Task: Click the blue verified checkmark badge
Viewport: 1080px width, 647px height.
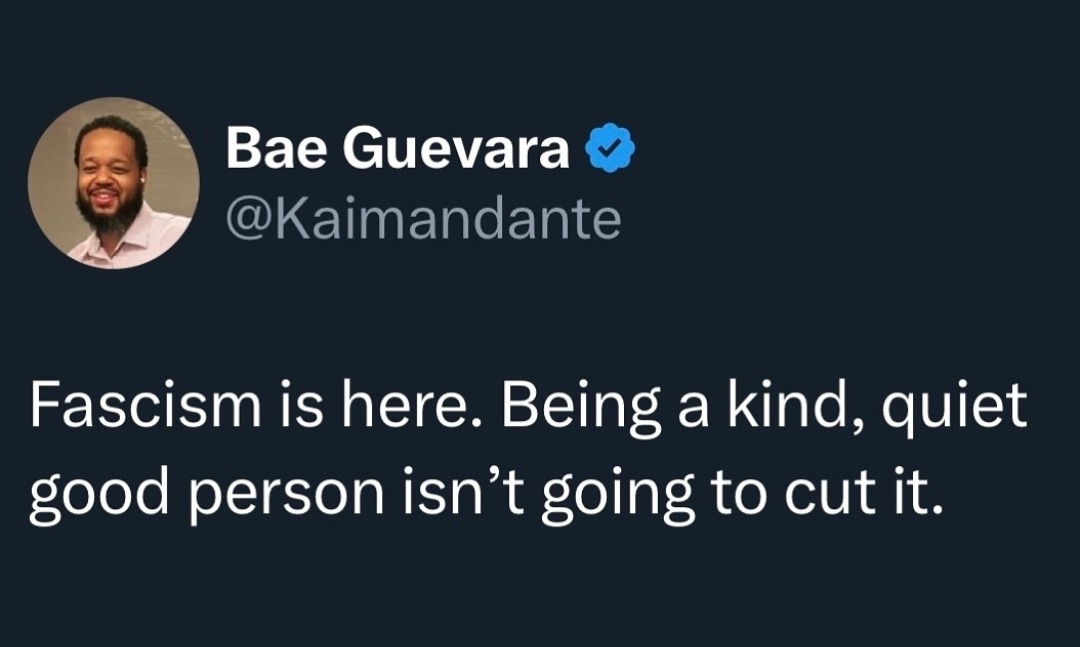Action: tap(610, 147)
